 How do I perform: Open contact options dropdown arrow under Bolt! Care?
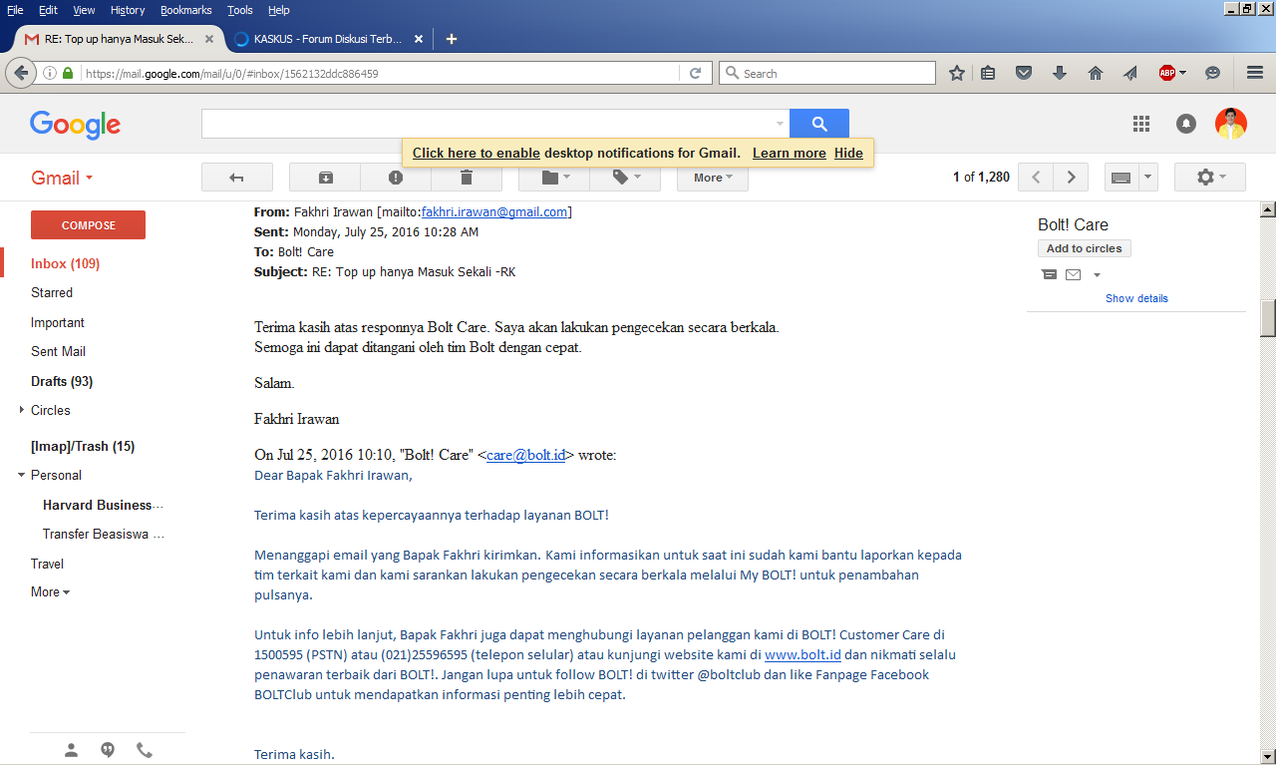pyautogui.click(x=1097, y=275)
